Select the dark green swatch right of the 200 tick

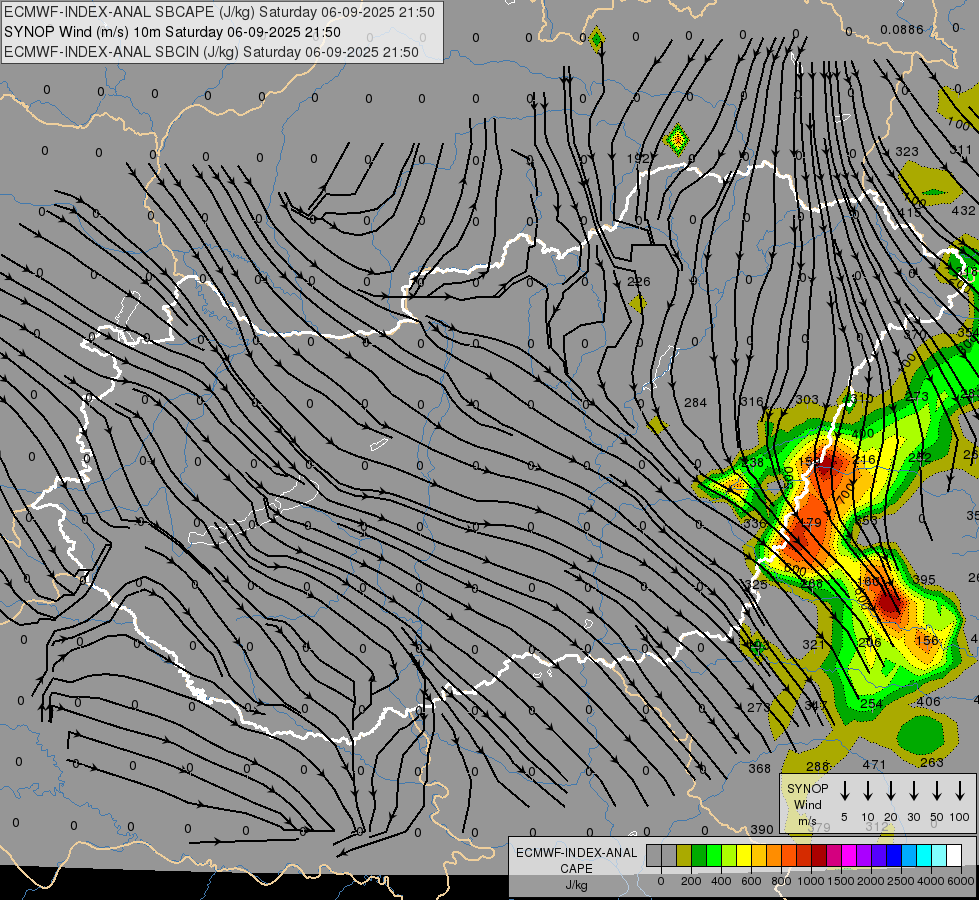point(699,856)
